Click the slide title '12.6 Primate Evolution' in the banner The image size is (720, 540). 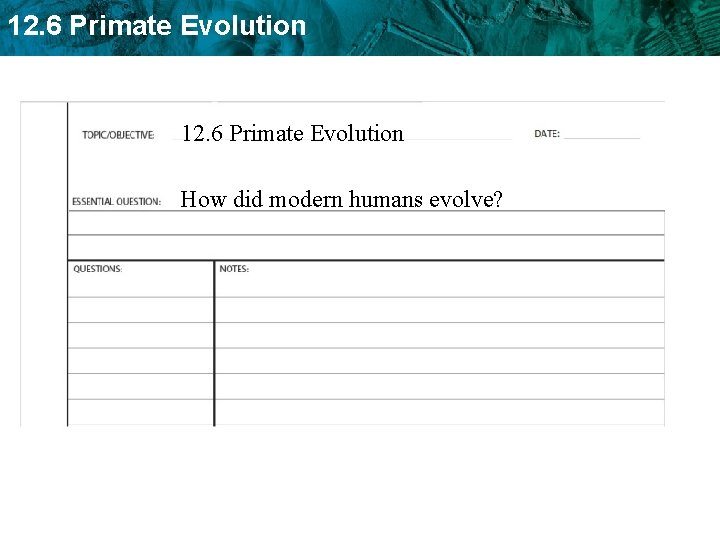(x=157, y=25)
